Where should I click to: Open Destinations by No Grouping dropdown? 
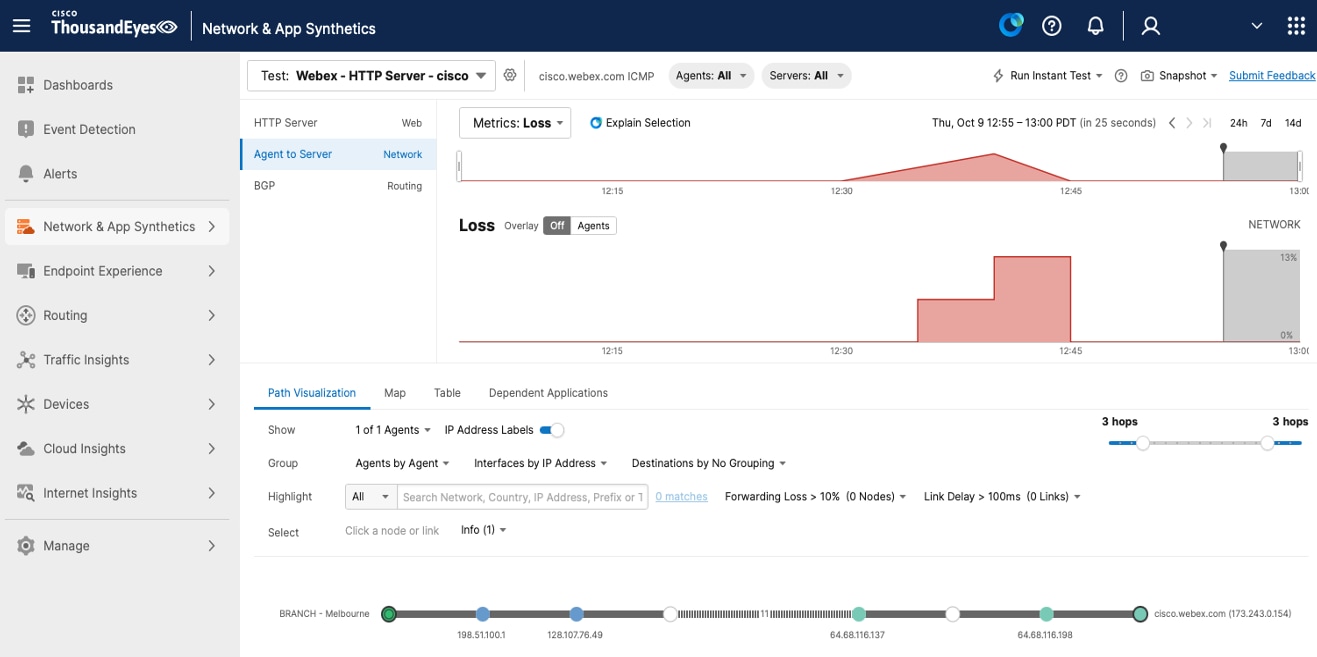[708, 463]
